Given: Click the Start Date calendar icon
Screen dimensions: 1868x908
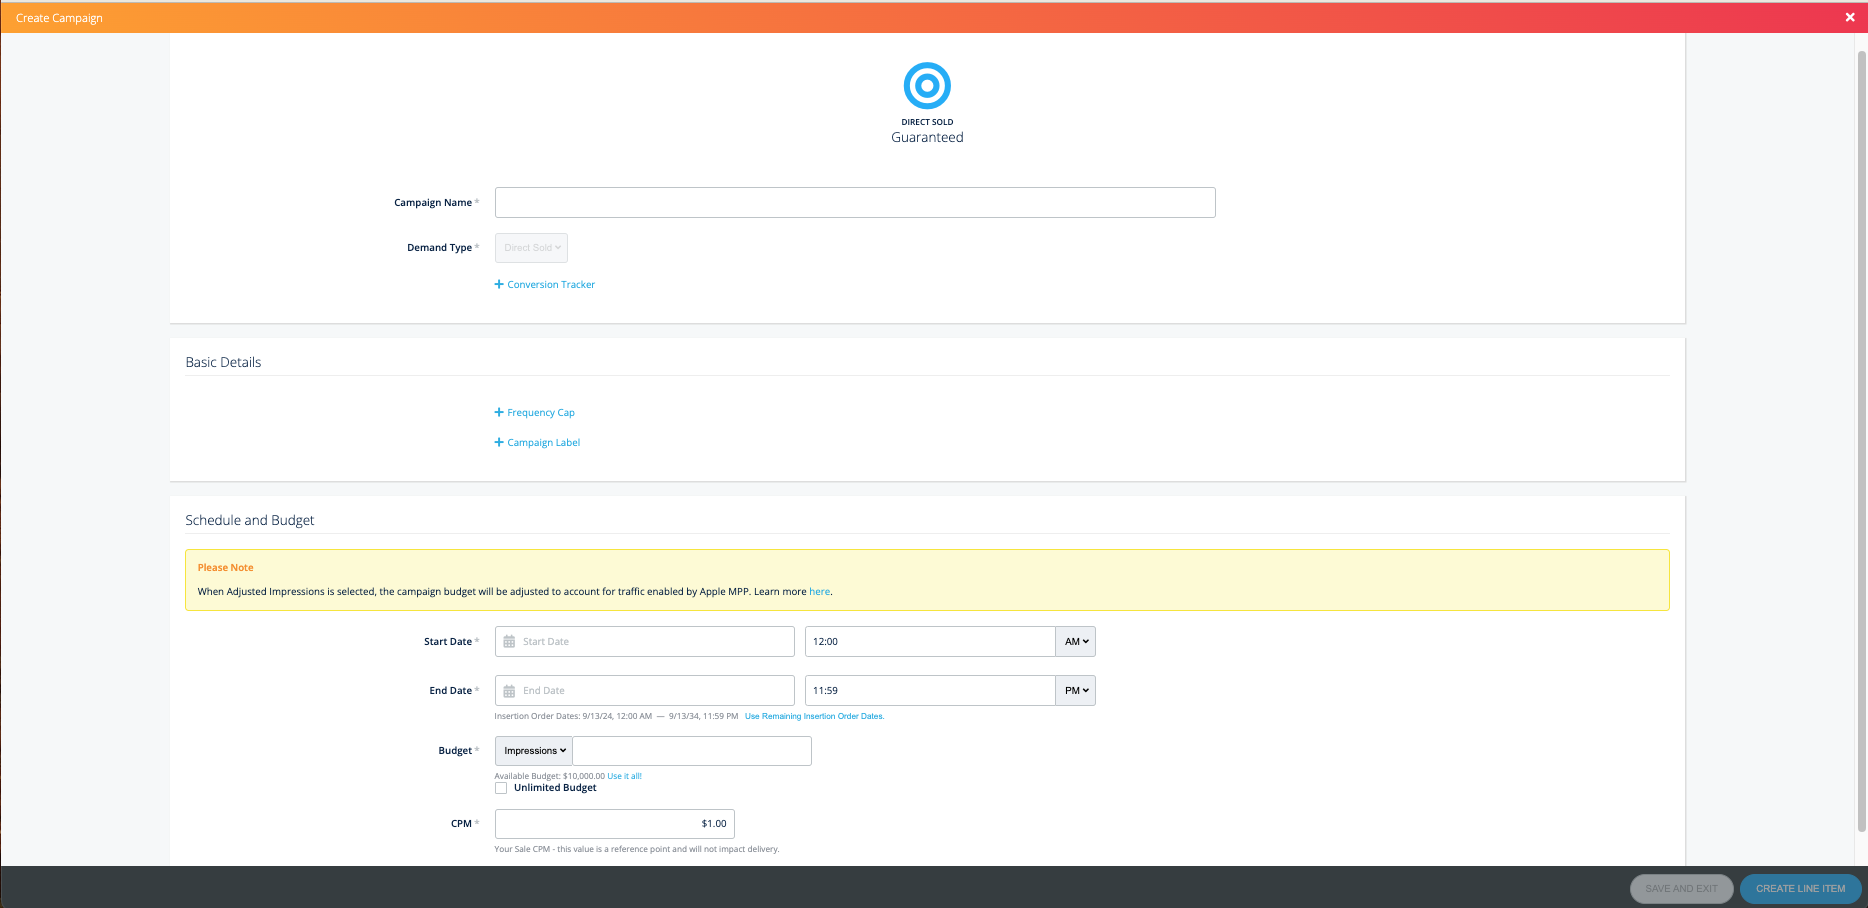Looking at the screenshot, I should pos(509,642).
